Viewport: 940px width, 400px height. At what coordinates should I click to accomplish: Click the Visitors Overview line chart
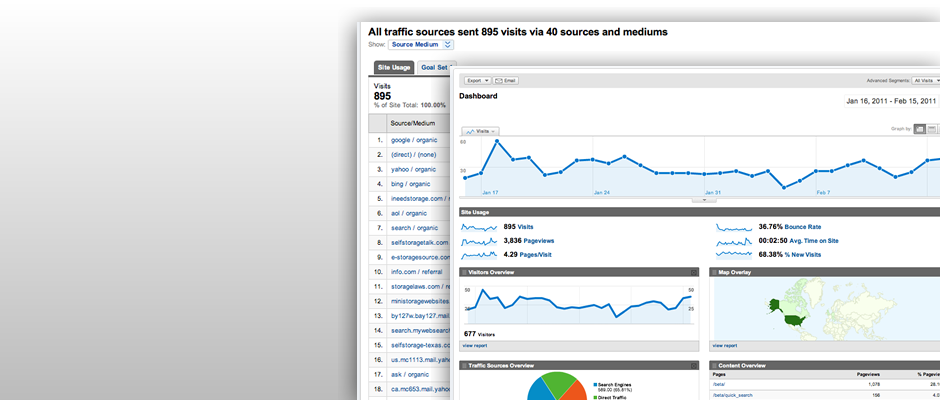pos(579,303)
